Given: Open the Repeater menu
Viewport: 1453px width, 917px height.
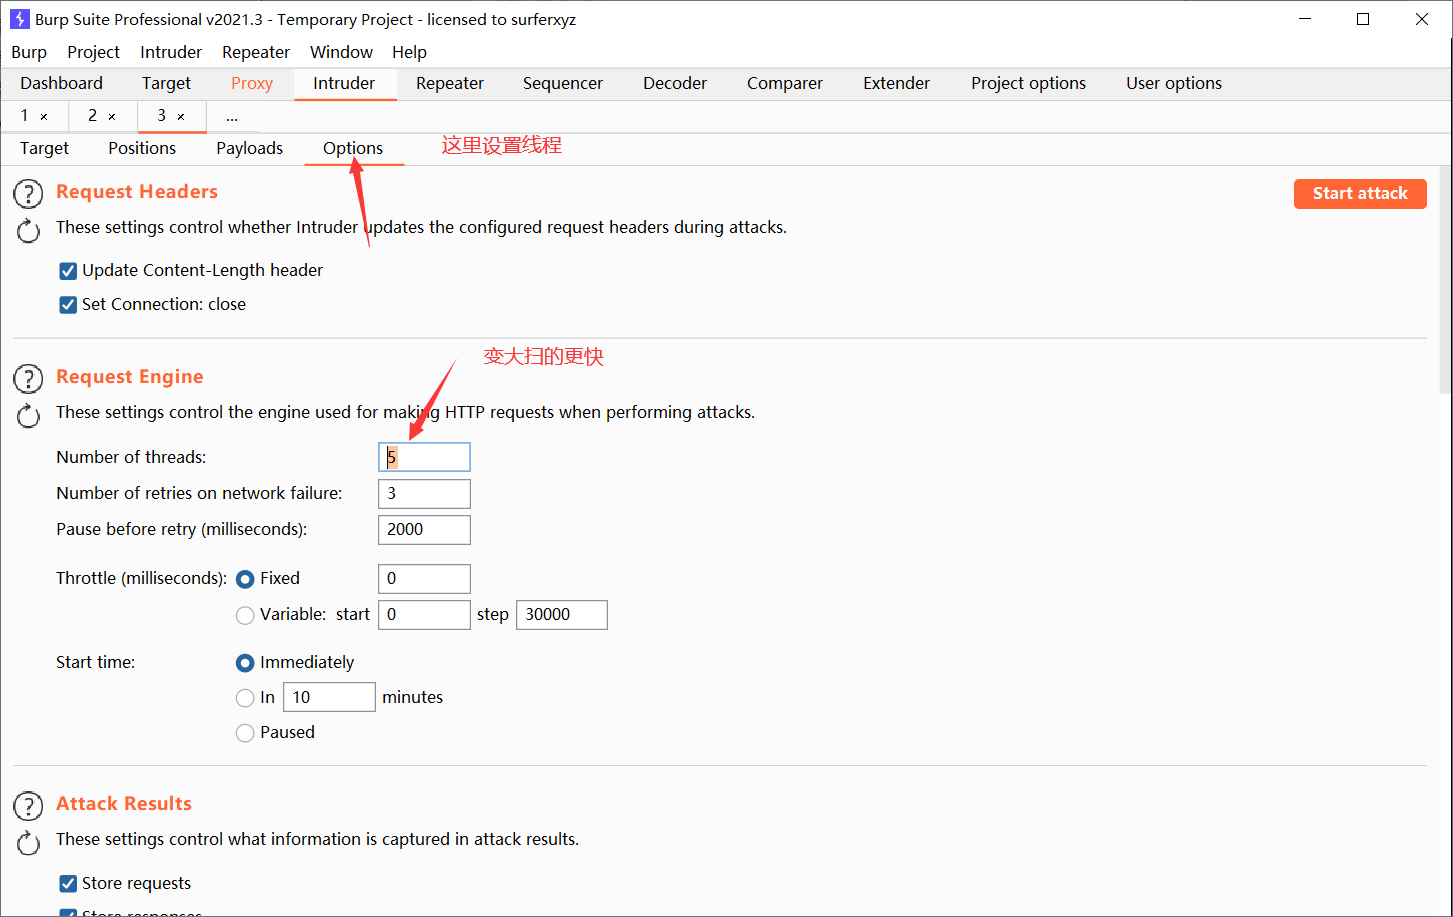Looking at the screenshot, I should [x=256, y=52].
